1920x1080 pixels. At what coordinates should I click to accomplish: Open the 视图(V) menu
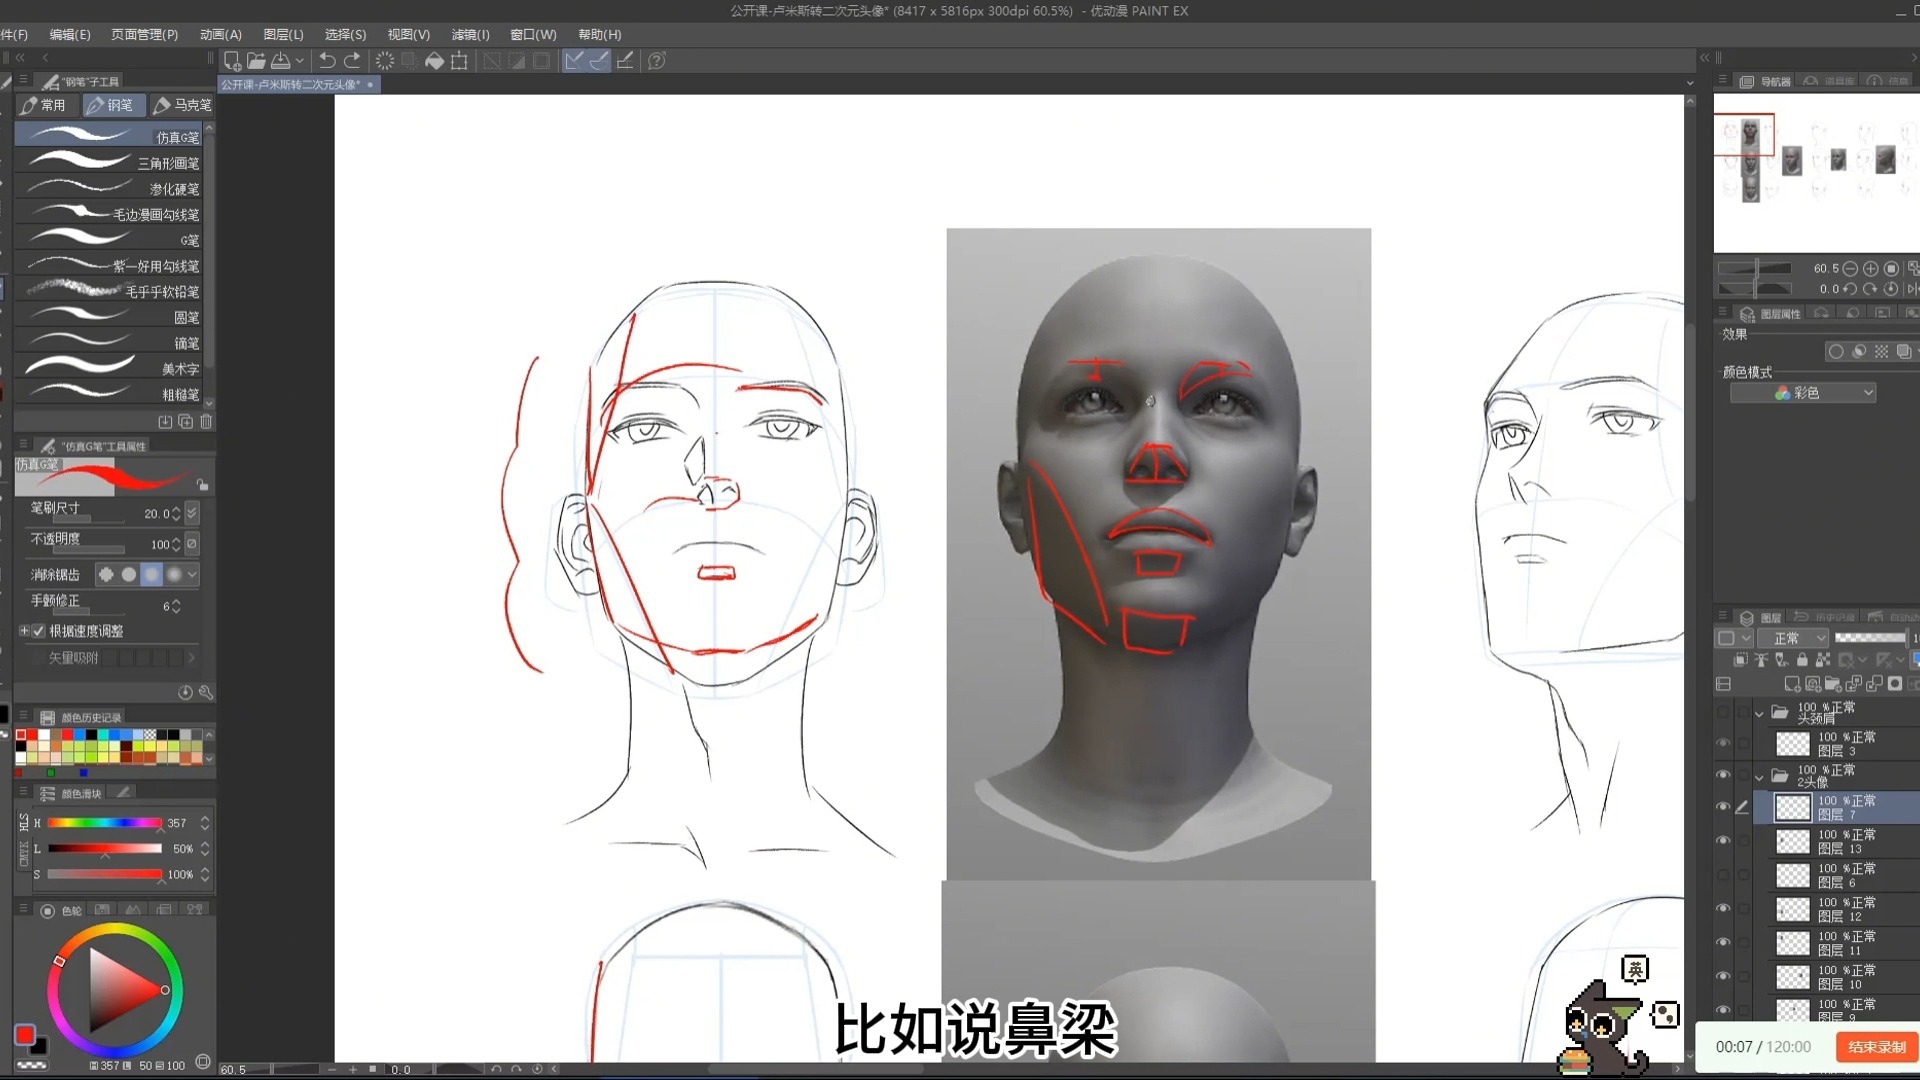[408, 34]
